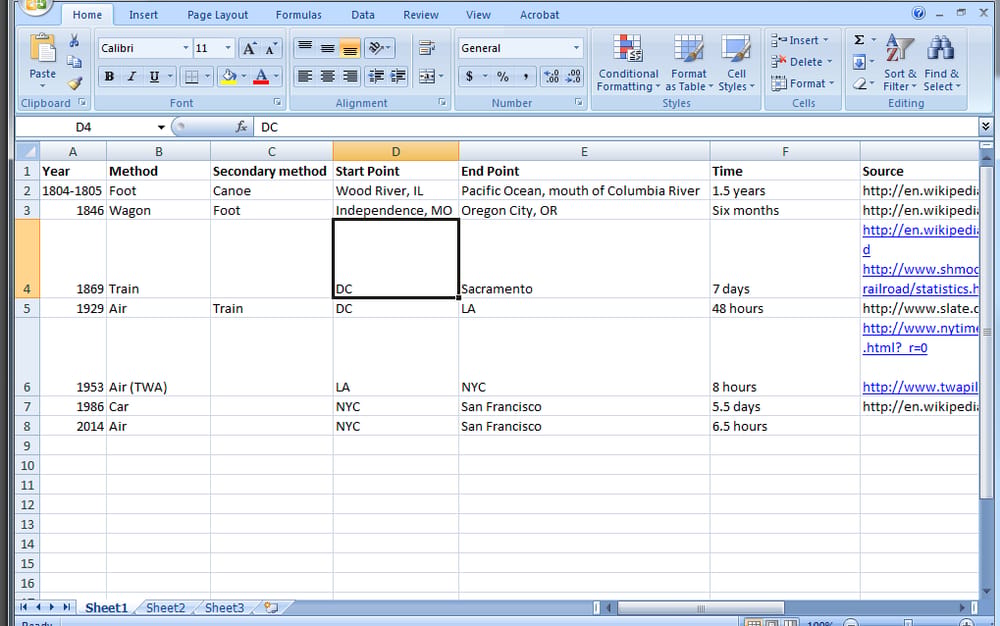This screenshot has width=1000, height=626.
Task: Click the Middle Align icon
Action: click(328, 48)
